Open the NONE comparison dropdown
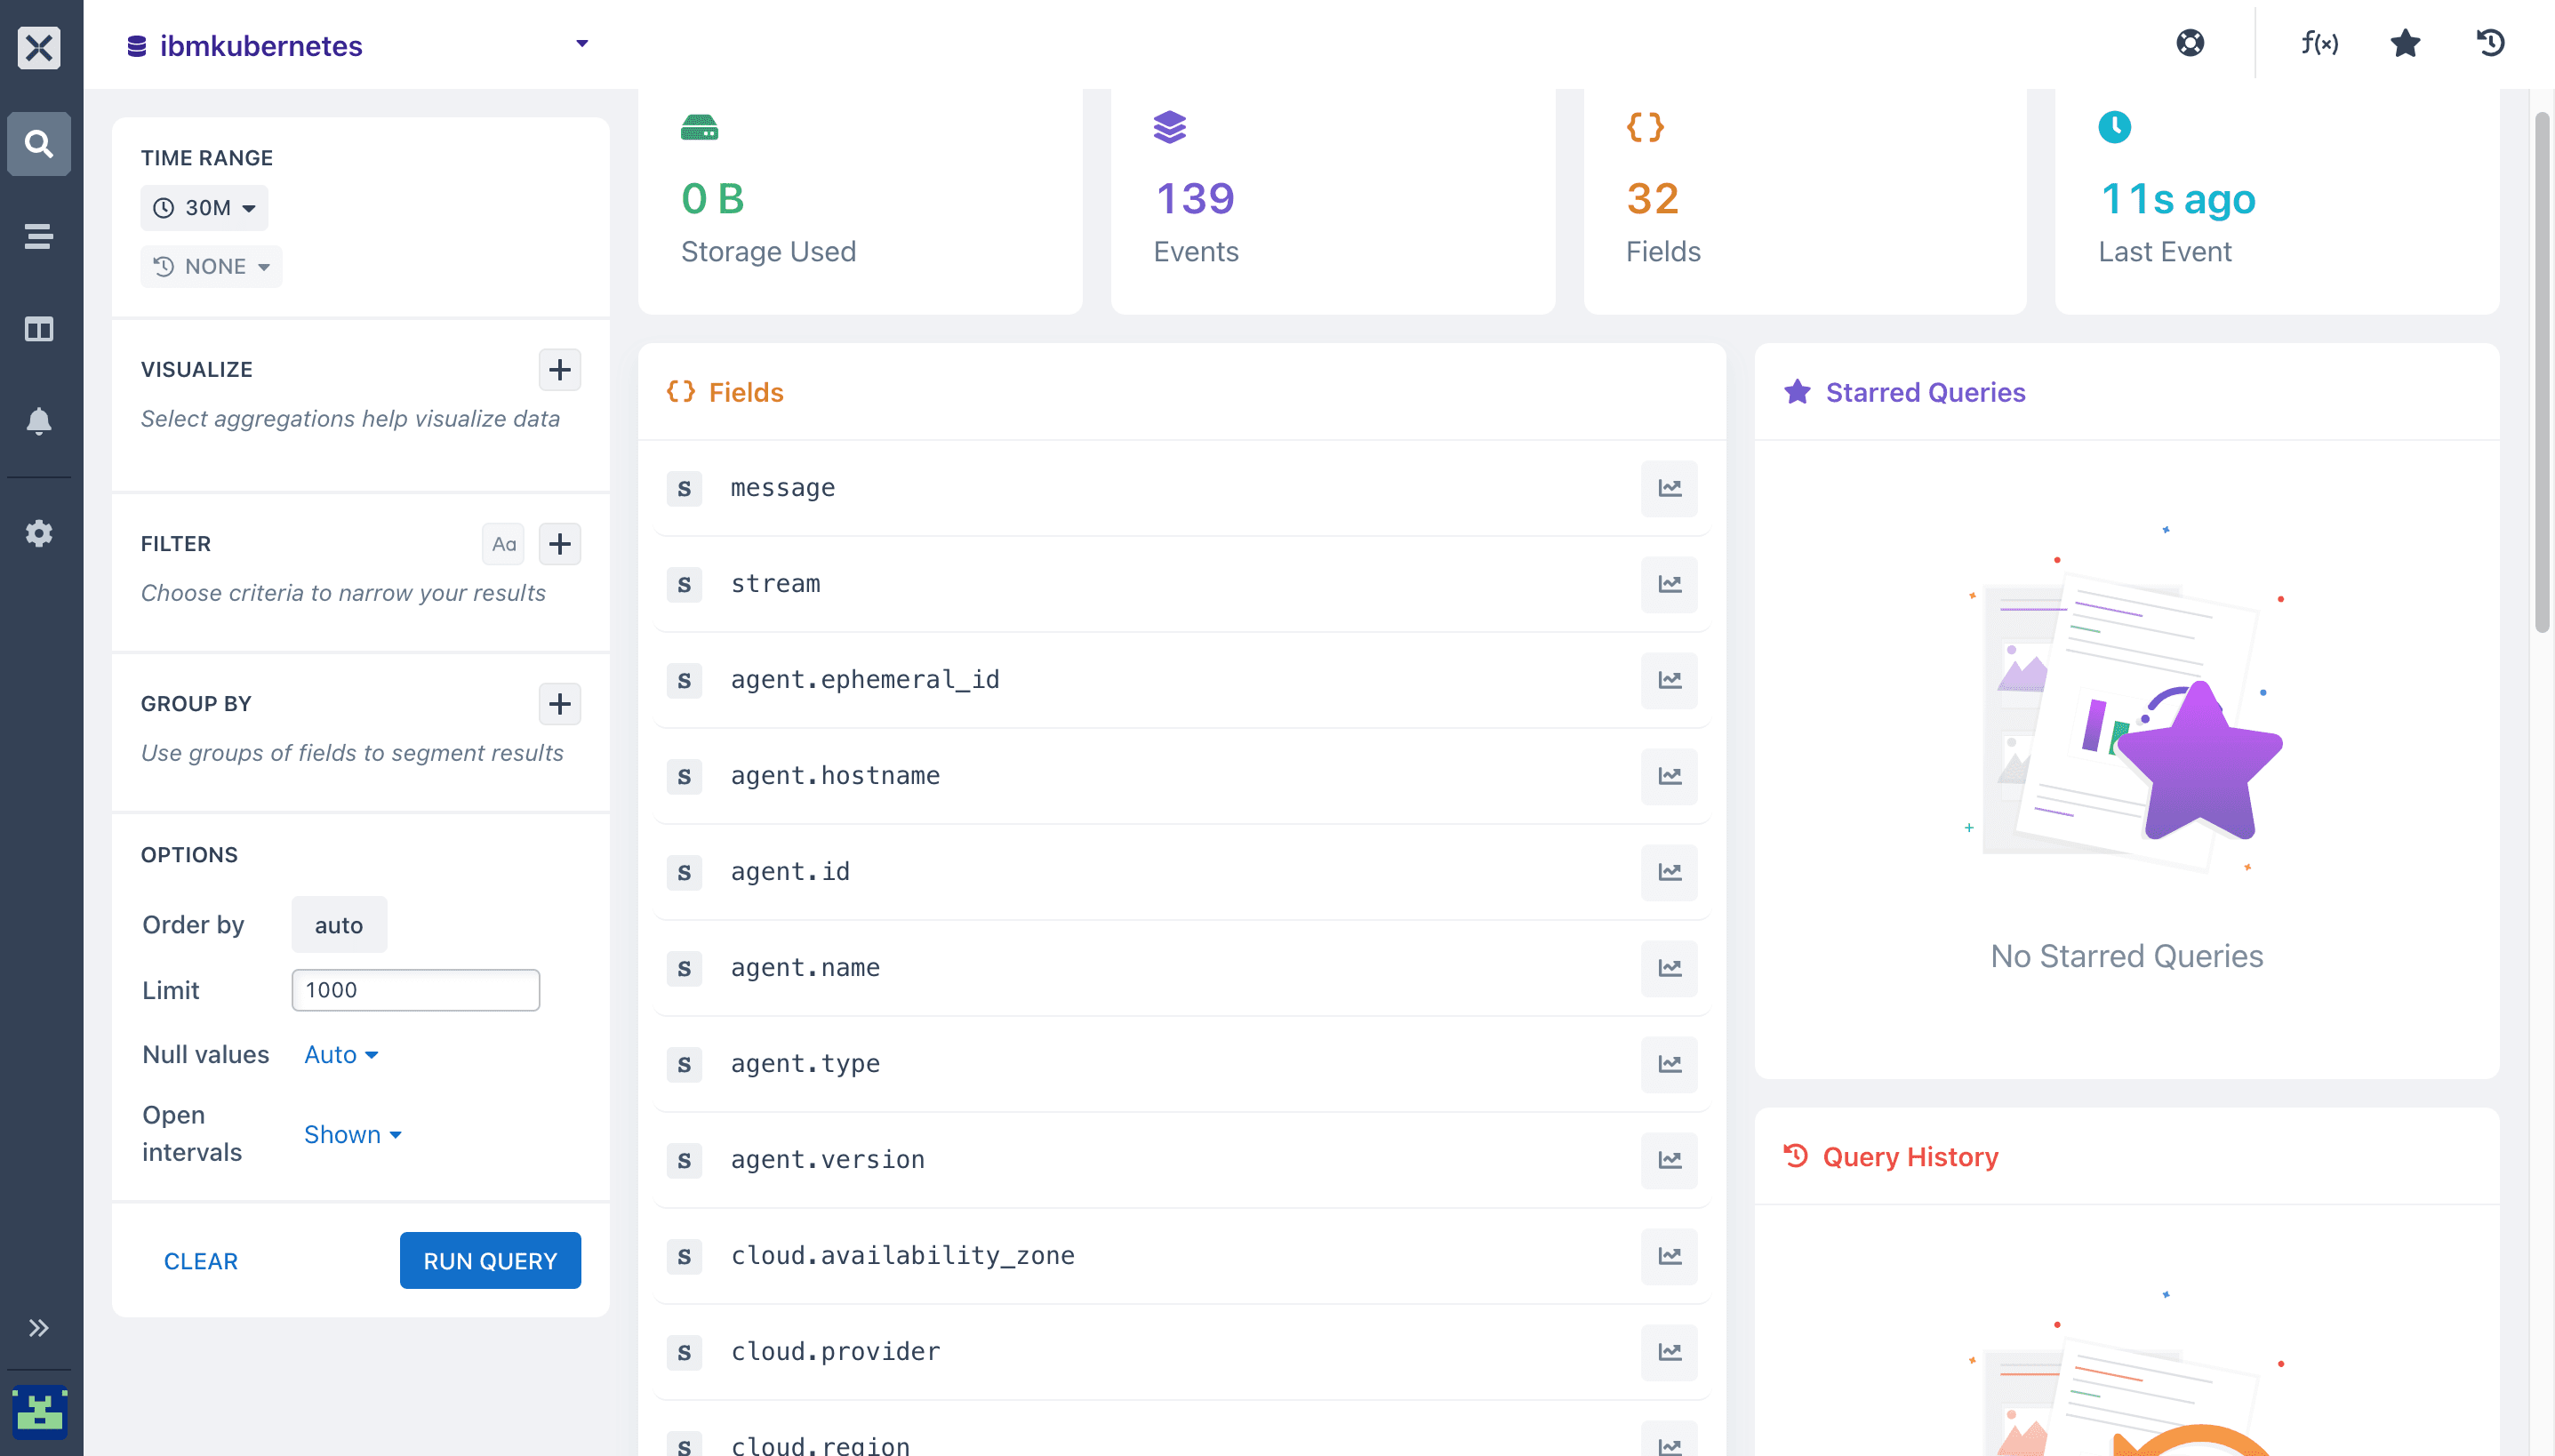Image resolution: width=2555 pixels, height=1456 pixels. (x=211, y=267)
